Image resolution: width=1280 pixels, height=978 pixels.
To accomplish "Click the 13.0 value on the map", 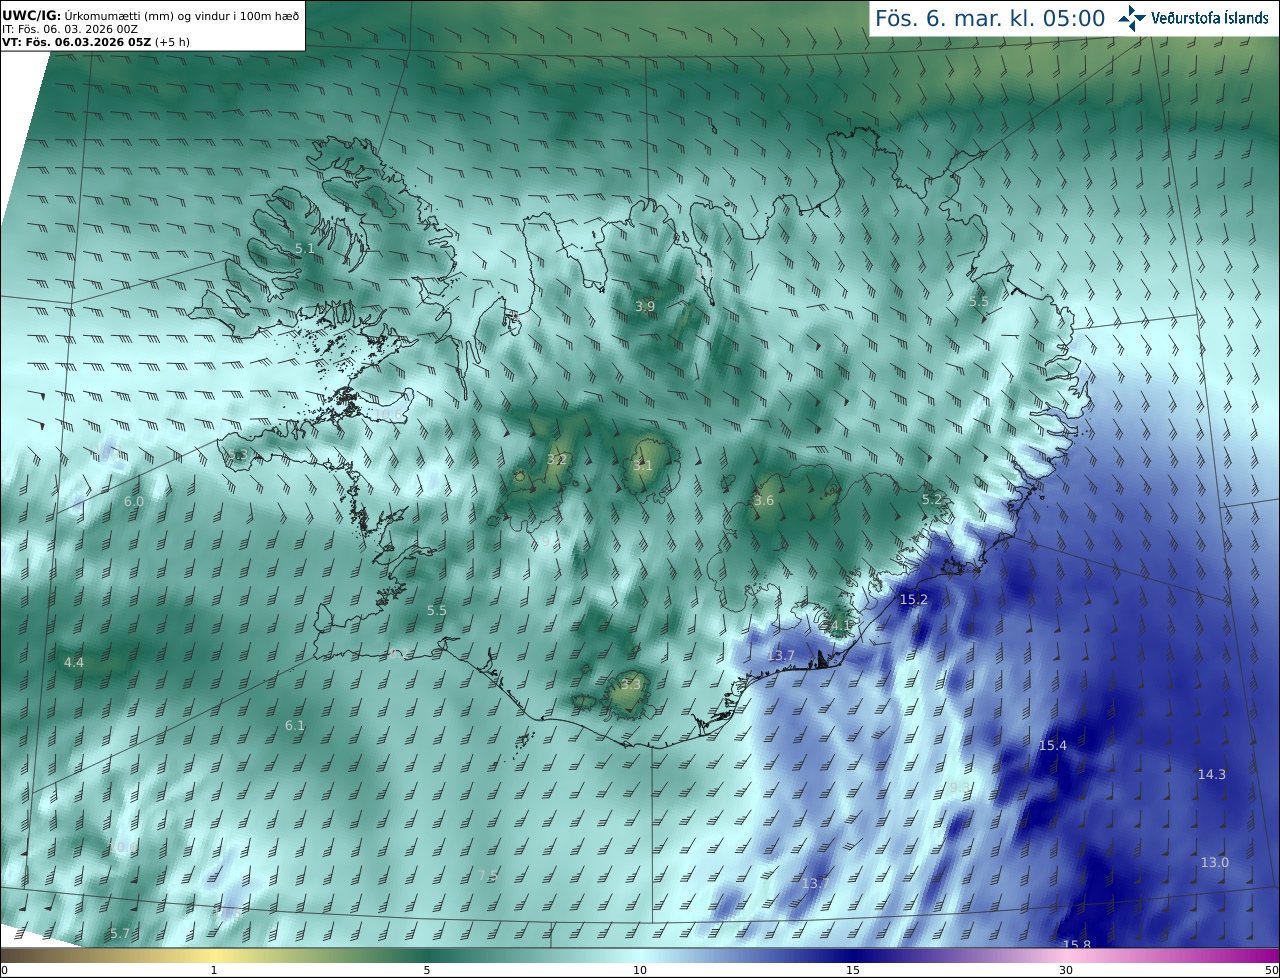I will click(1215, 863).
